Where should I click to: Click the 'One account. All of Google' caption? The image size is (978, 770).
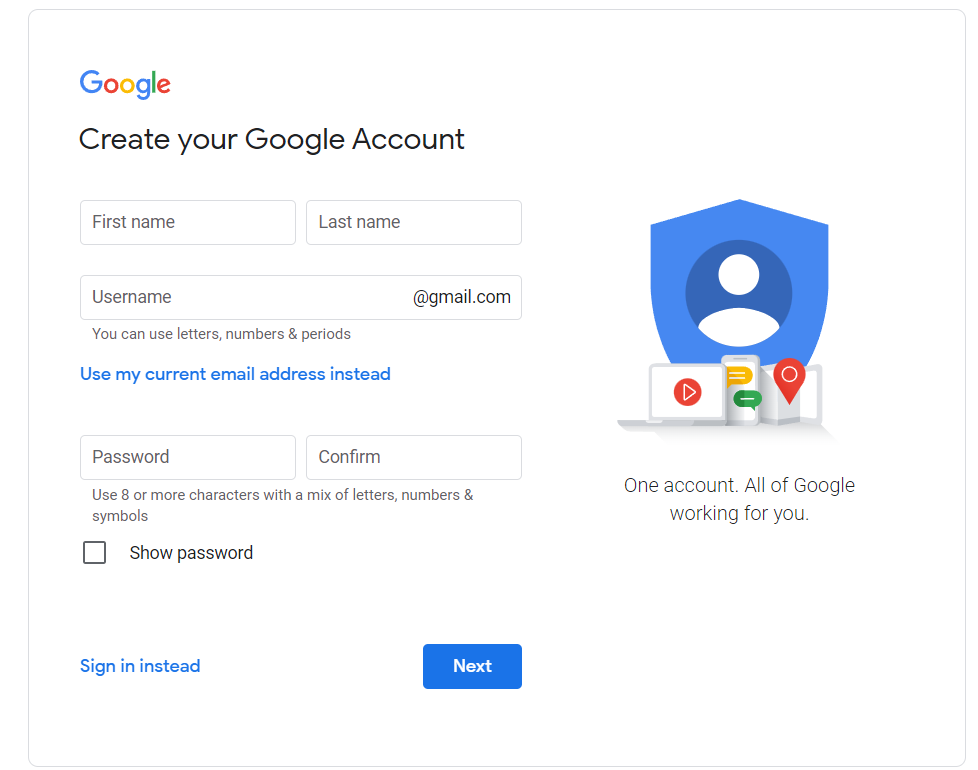pos(739,498)
